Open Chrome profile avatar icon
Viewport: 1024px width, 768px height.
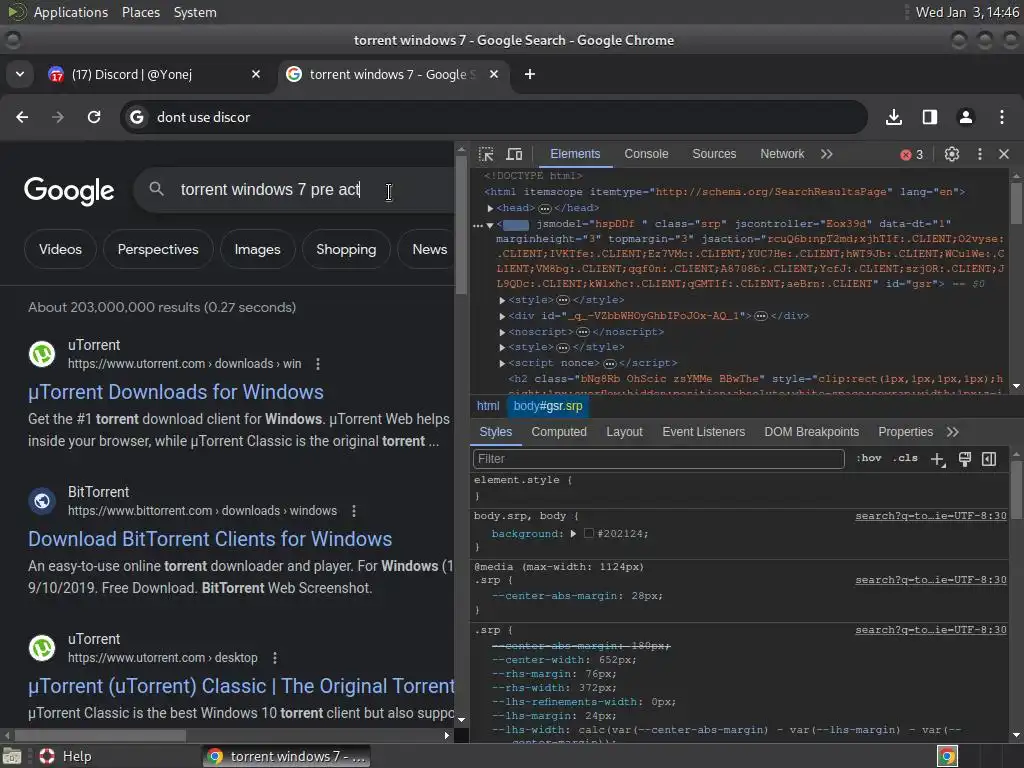click(x=966, y=117)
